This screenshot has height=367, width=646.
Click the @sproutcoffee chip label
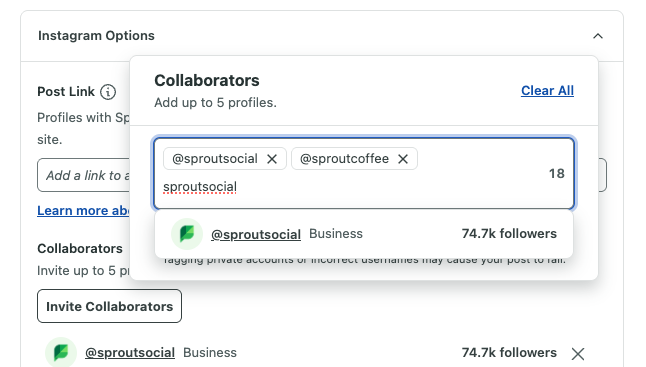pyautogui.click(x=344, y=159)
